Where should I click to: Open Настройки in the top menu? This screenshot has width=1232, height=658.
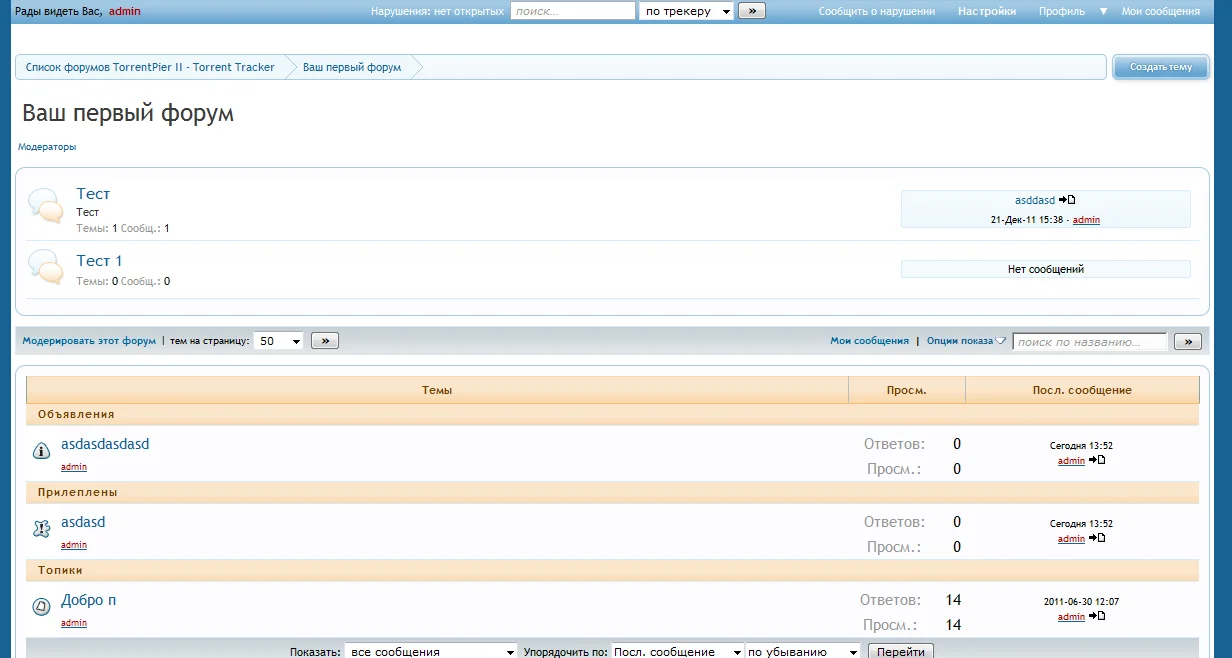click(987, 11)
